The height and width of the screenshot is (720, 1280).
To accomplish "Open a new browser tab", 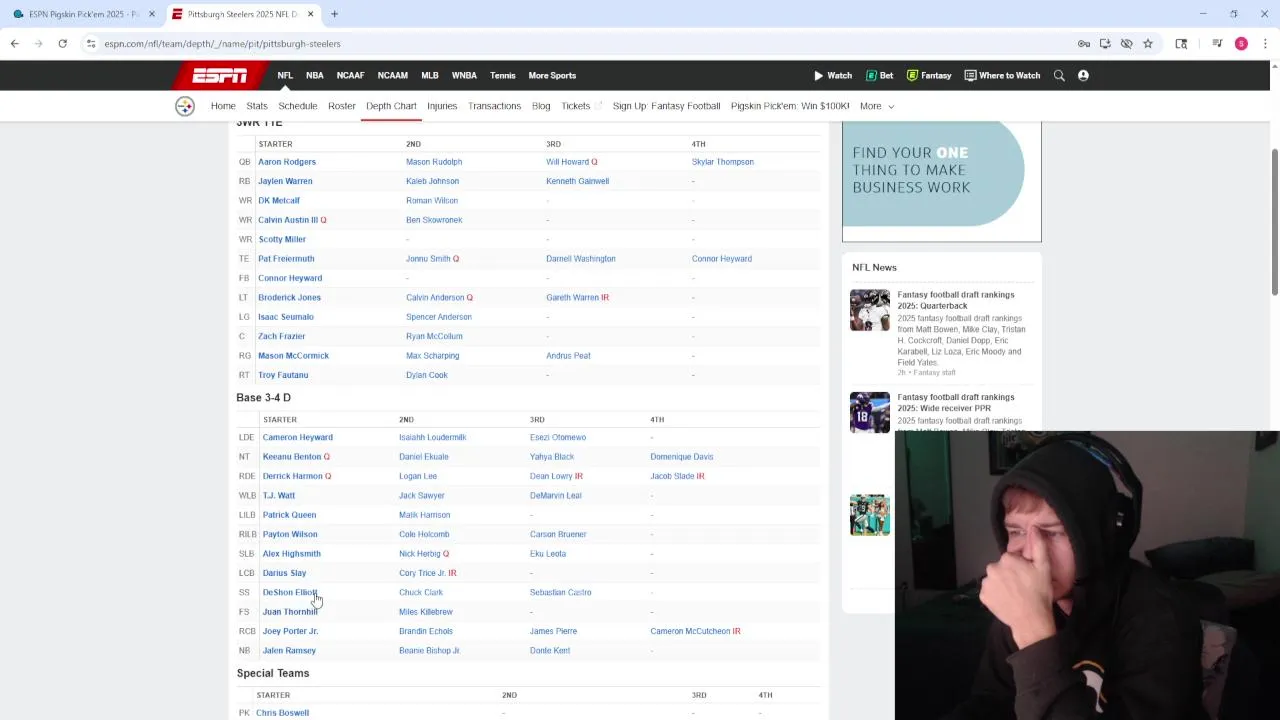I will point(334,14).
